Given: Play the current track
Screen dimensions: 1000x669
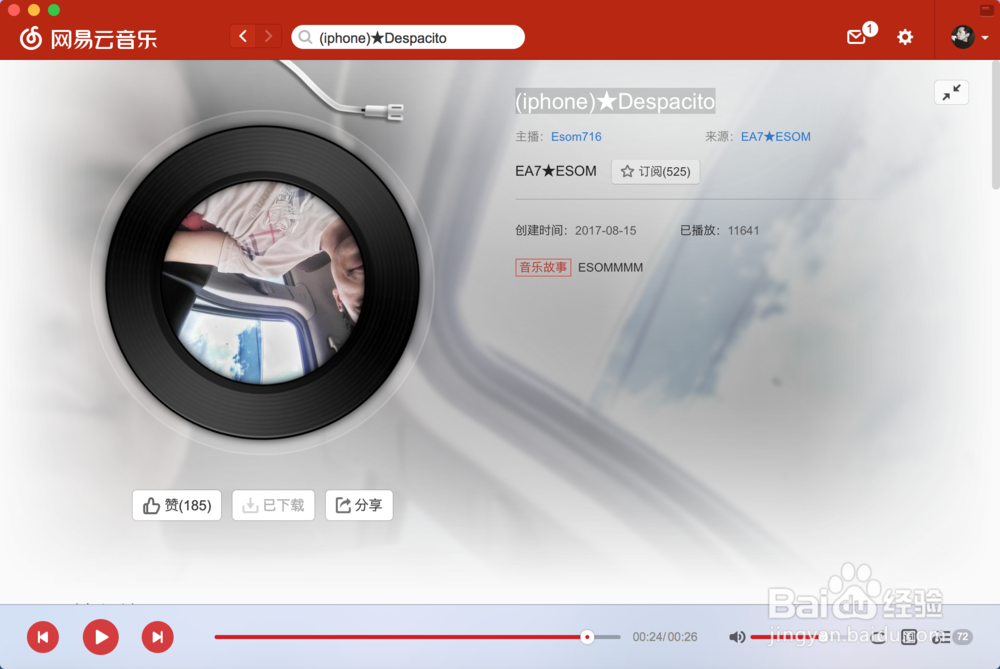Looking at the screenshot, I should (x=101, y=636).
